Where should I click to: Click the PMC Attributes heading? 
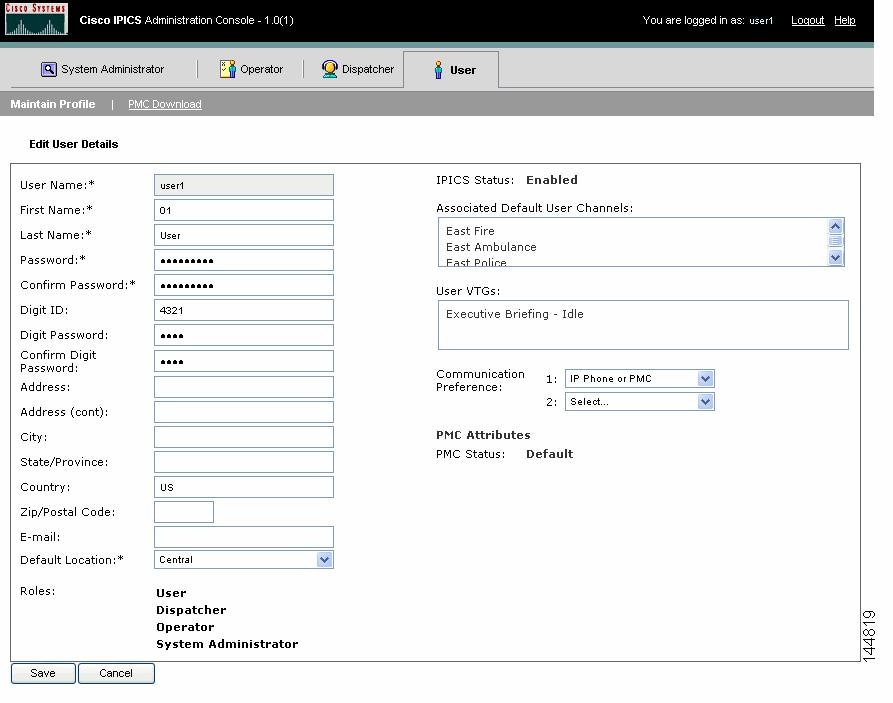484,435
